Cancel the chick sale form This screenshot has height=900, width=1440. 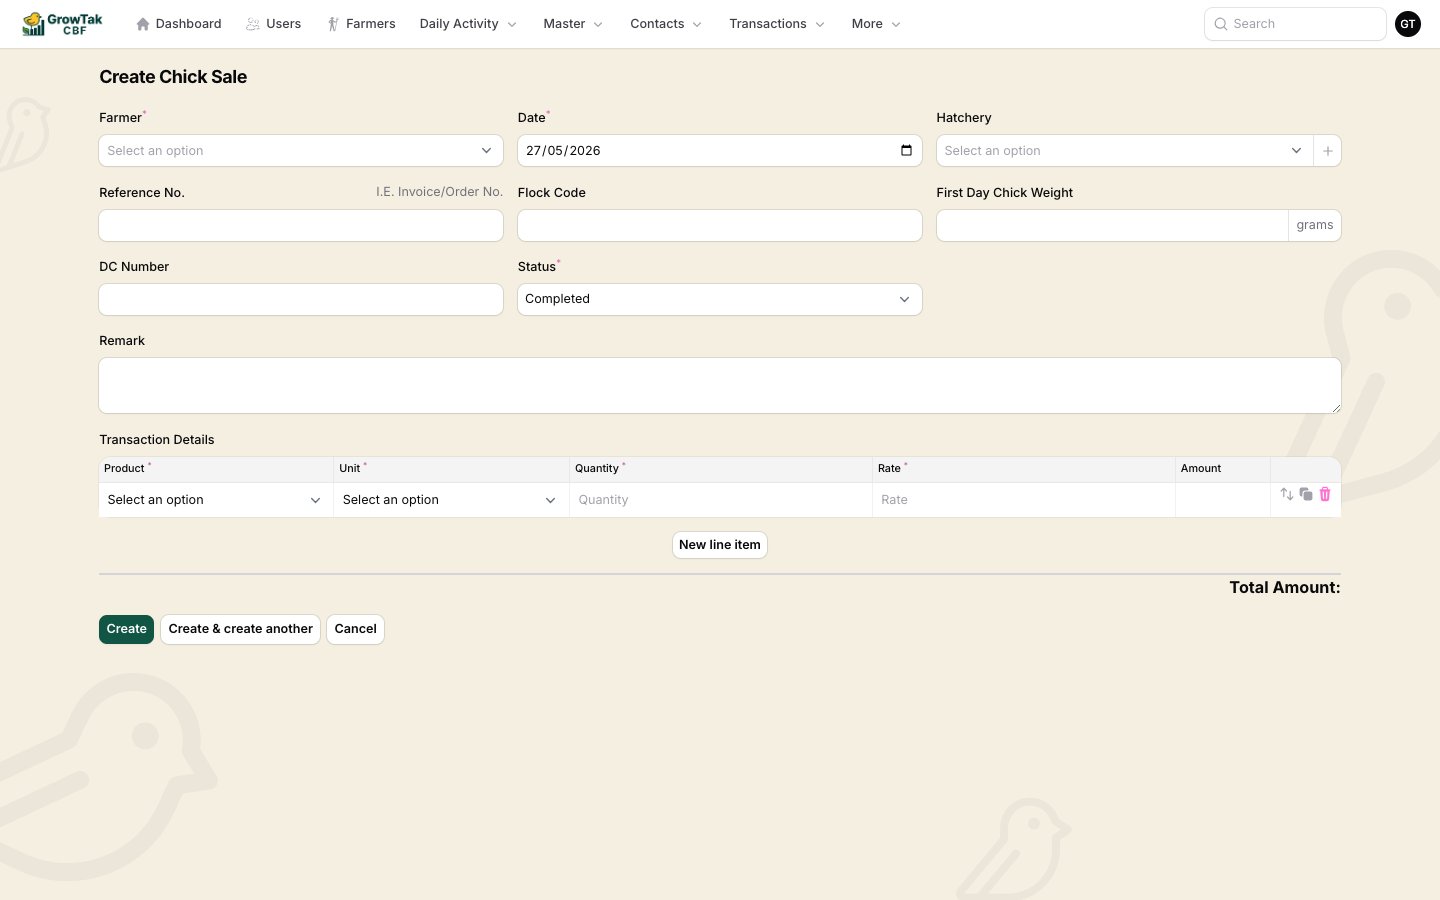[x=355, y=629]
